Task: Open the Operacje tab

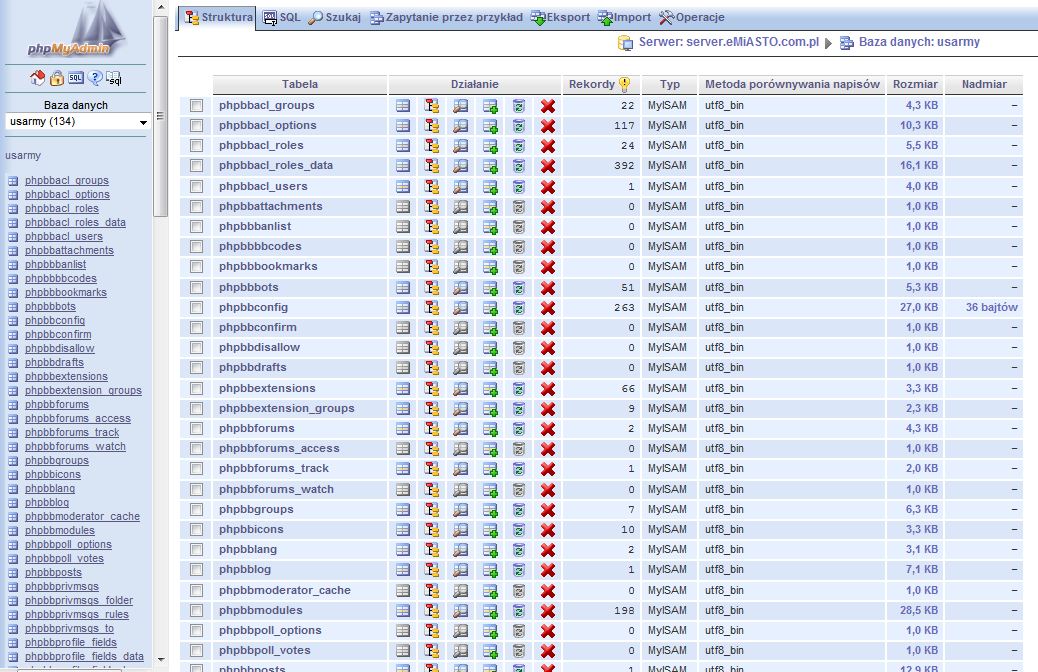Action: point(691,17)
